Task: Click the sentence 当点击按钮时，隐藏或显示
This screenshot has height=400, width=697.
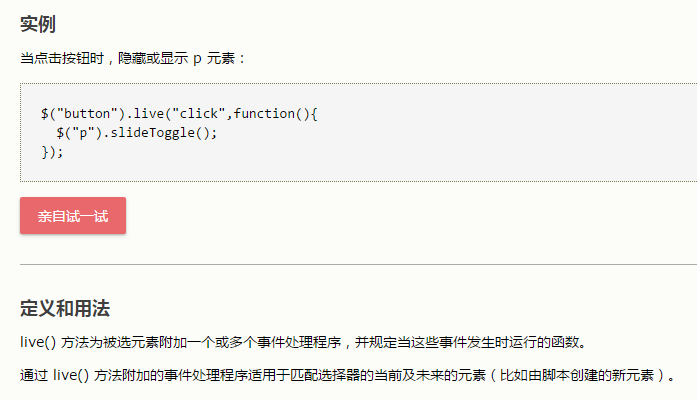Action: [x=102, y=58]
